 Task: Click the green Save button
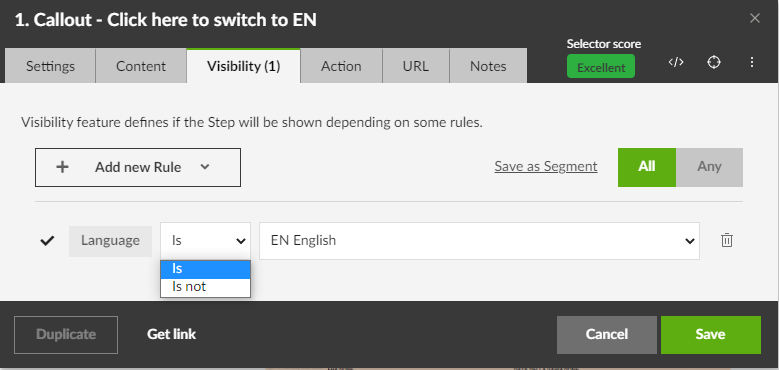click(x=710, y=335)
